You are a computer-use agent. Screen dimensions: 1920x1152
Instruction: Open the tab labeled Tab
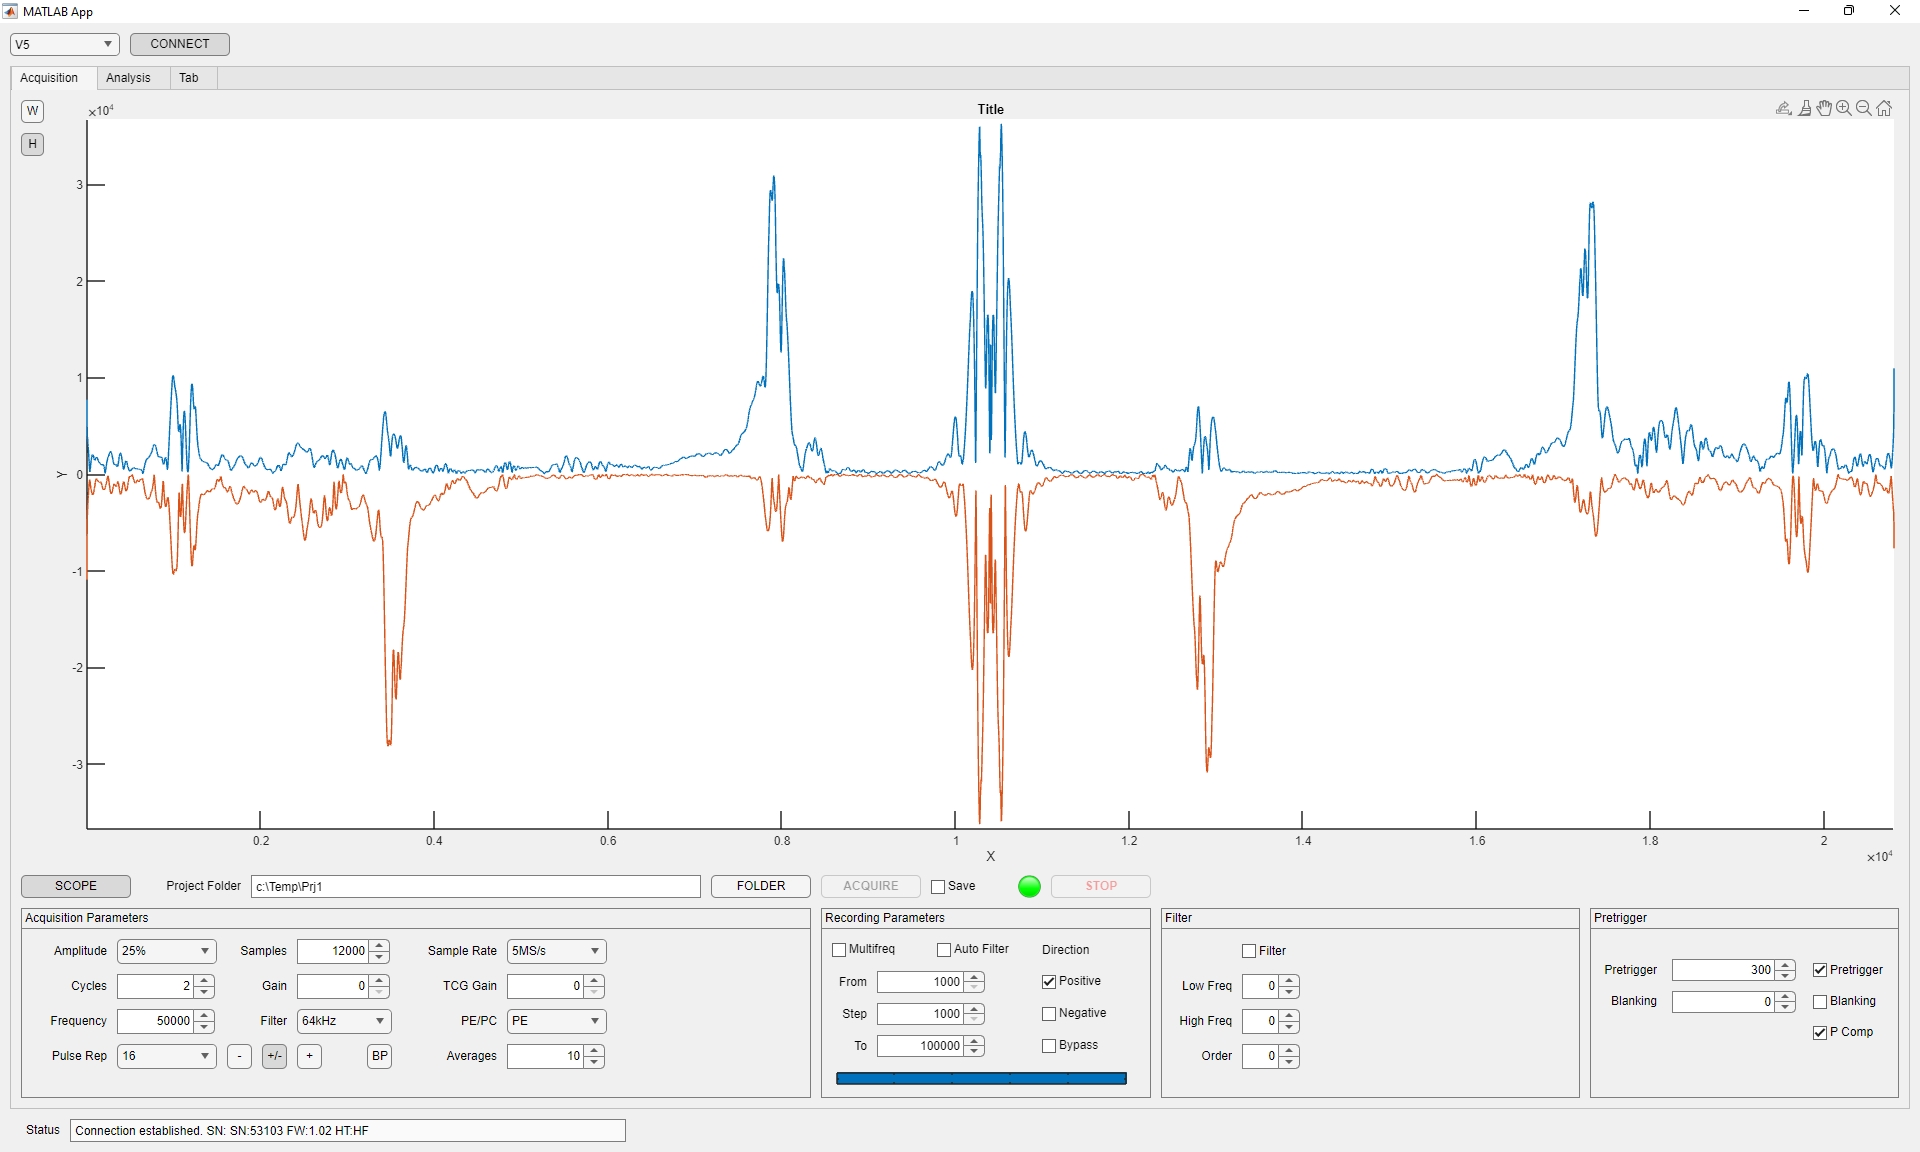click(x=189, y=78)
